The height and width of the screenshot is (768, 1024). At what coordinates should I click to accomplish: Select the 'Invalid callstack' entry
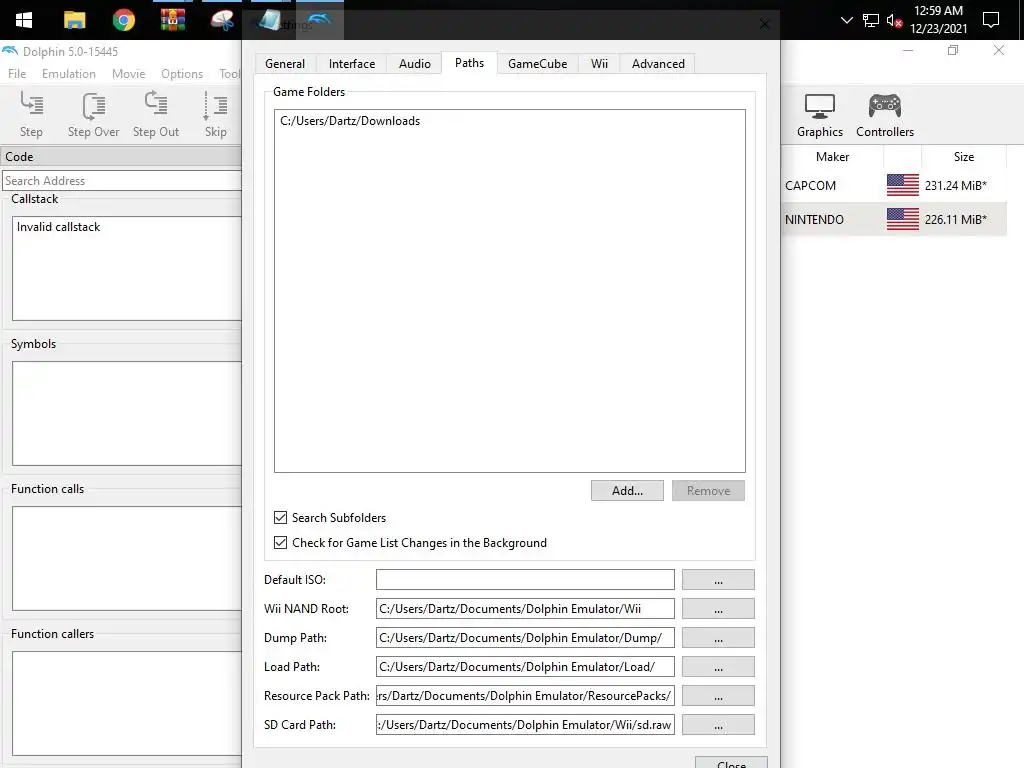tap(58, 227)
